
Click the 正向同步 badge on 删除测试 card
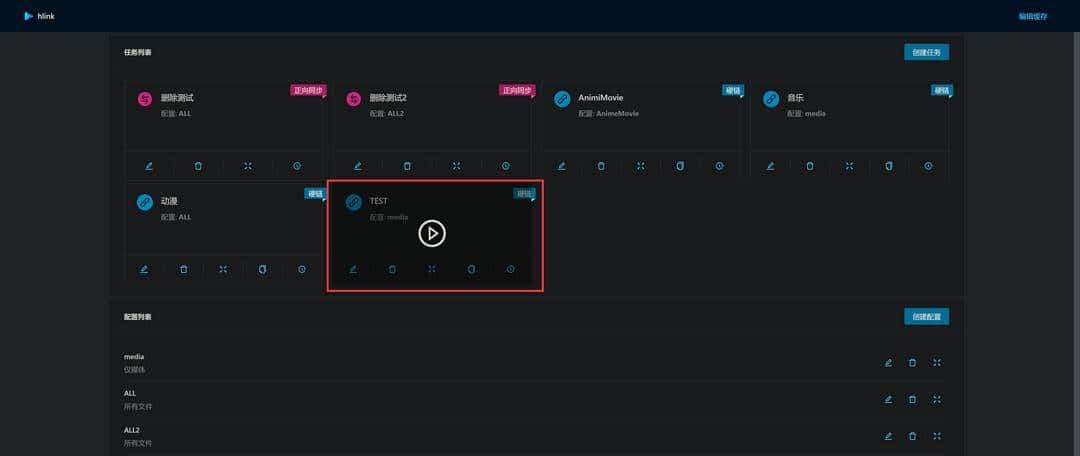[307, 90]
